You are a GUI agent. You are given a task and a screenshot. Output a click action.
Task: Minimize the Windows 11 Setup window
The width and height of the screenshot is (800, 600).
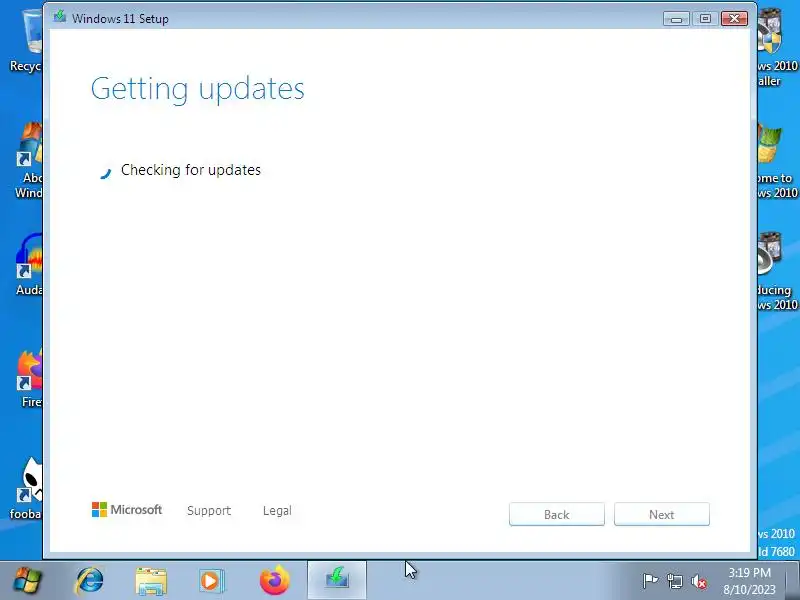[677, 19]
